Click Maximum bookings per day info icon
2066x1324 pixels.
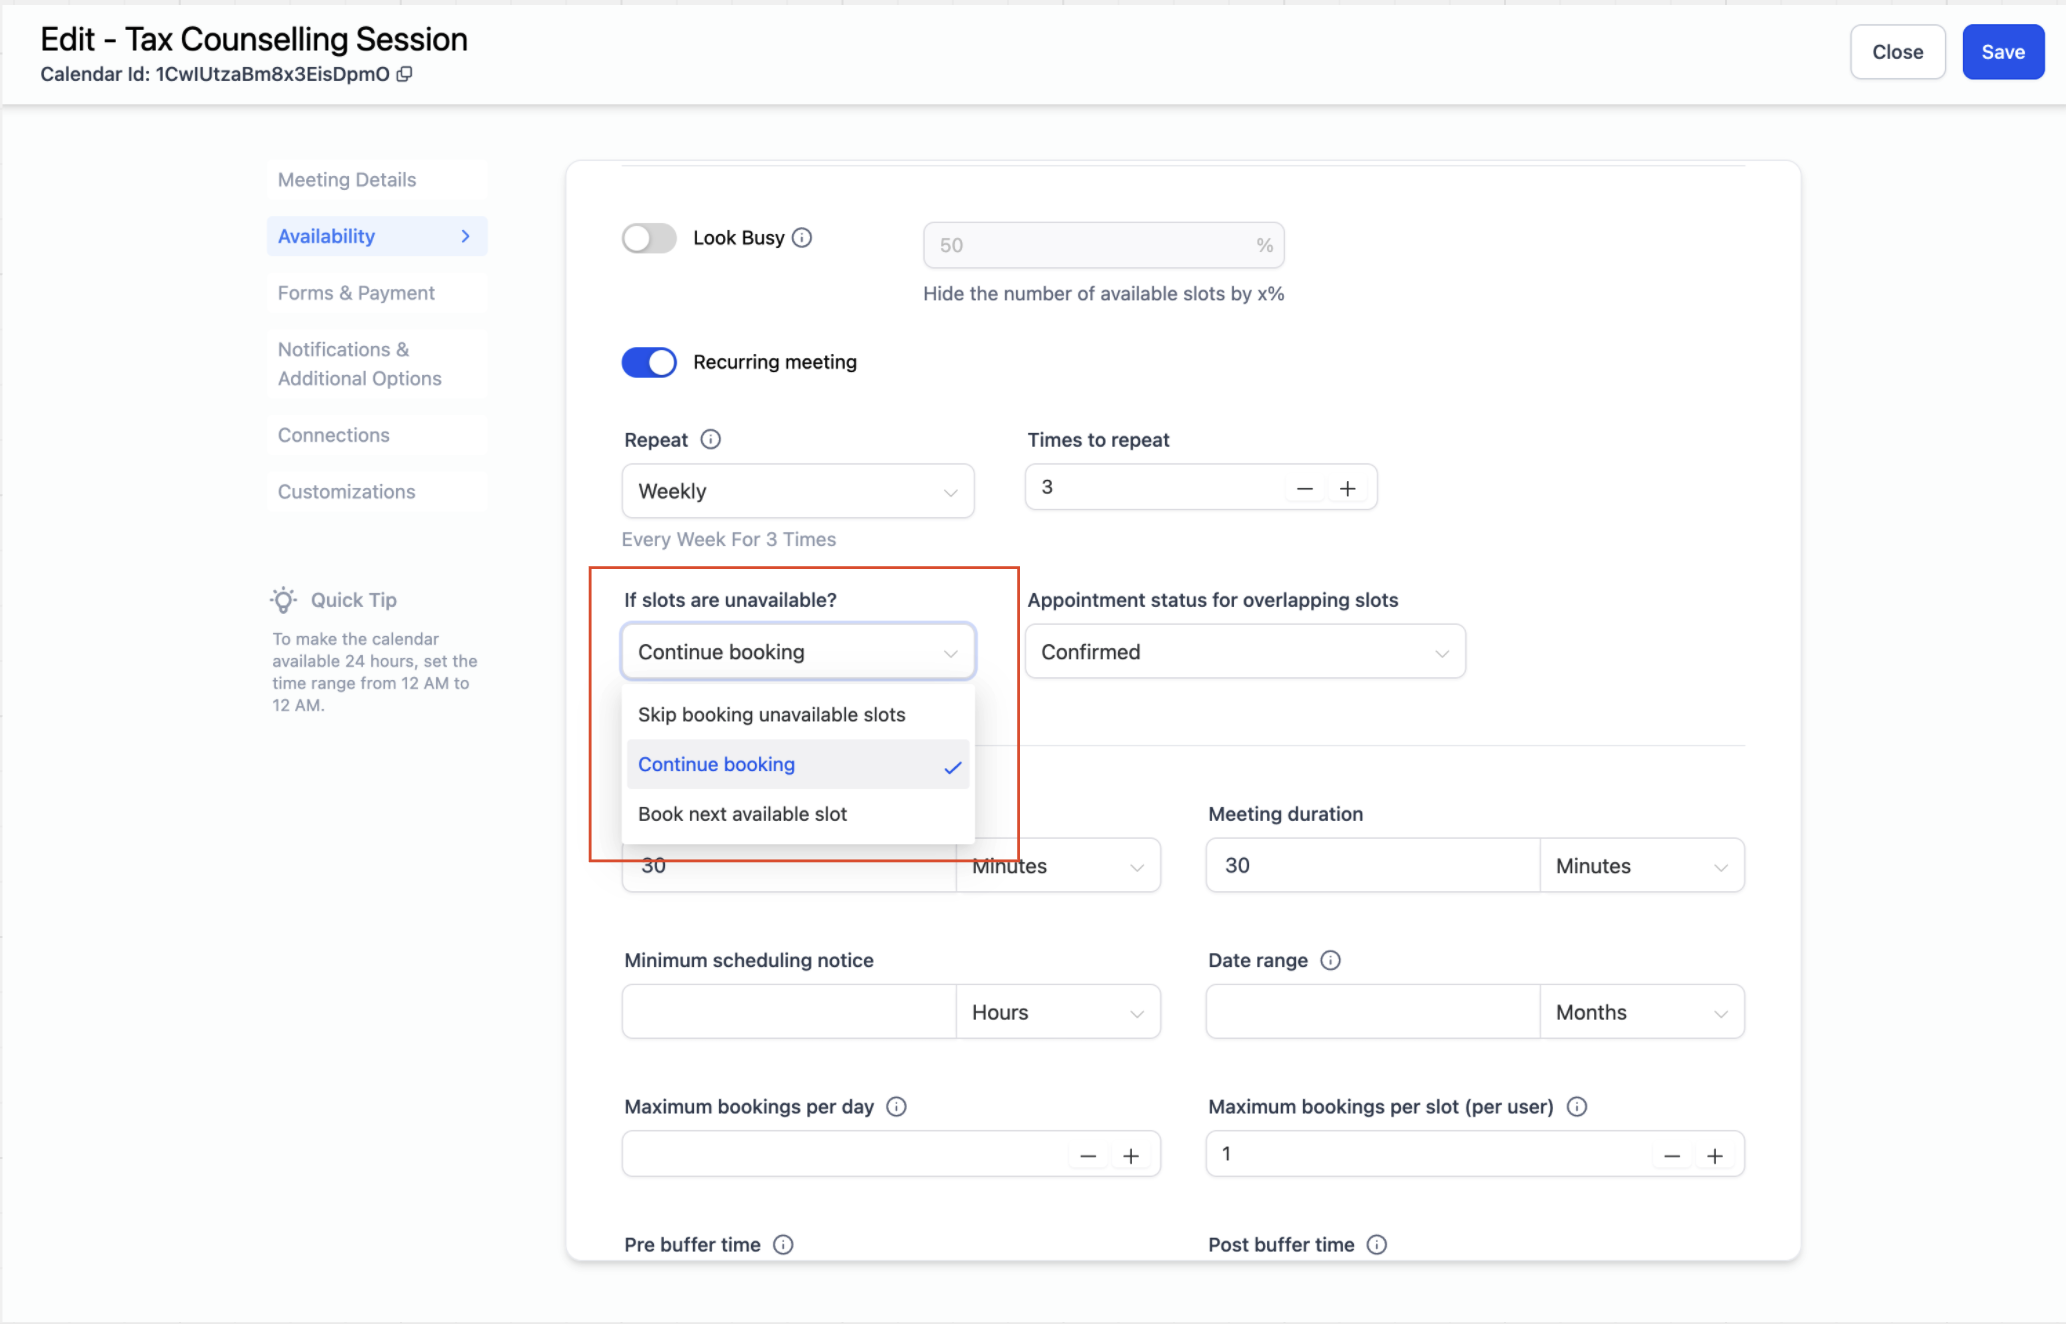pos(896,1106)
